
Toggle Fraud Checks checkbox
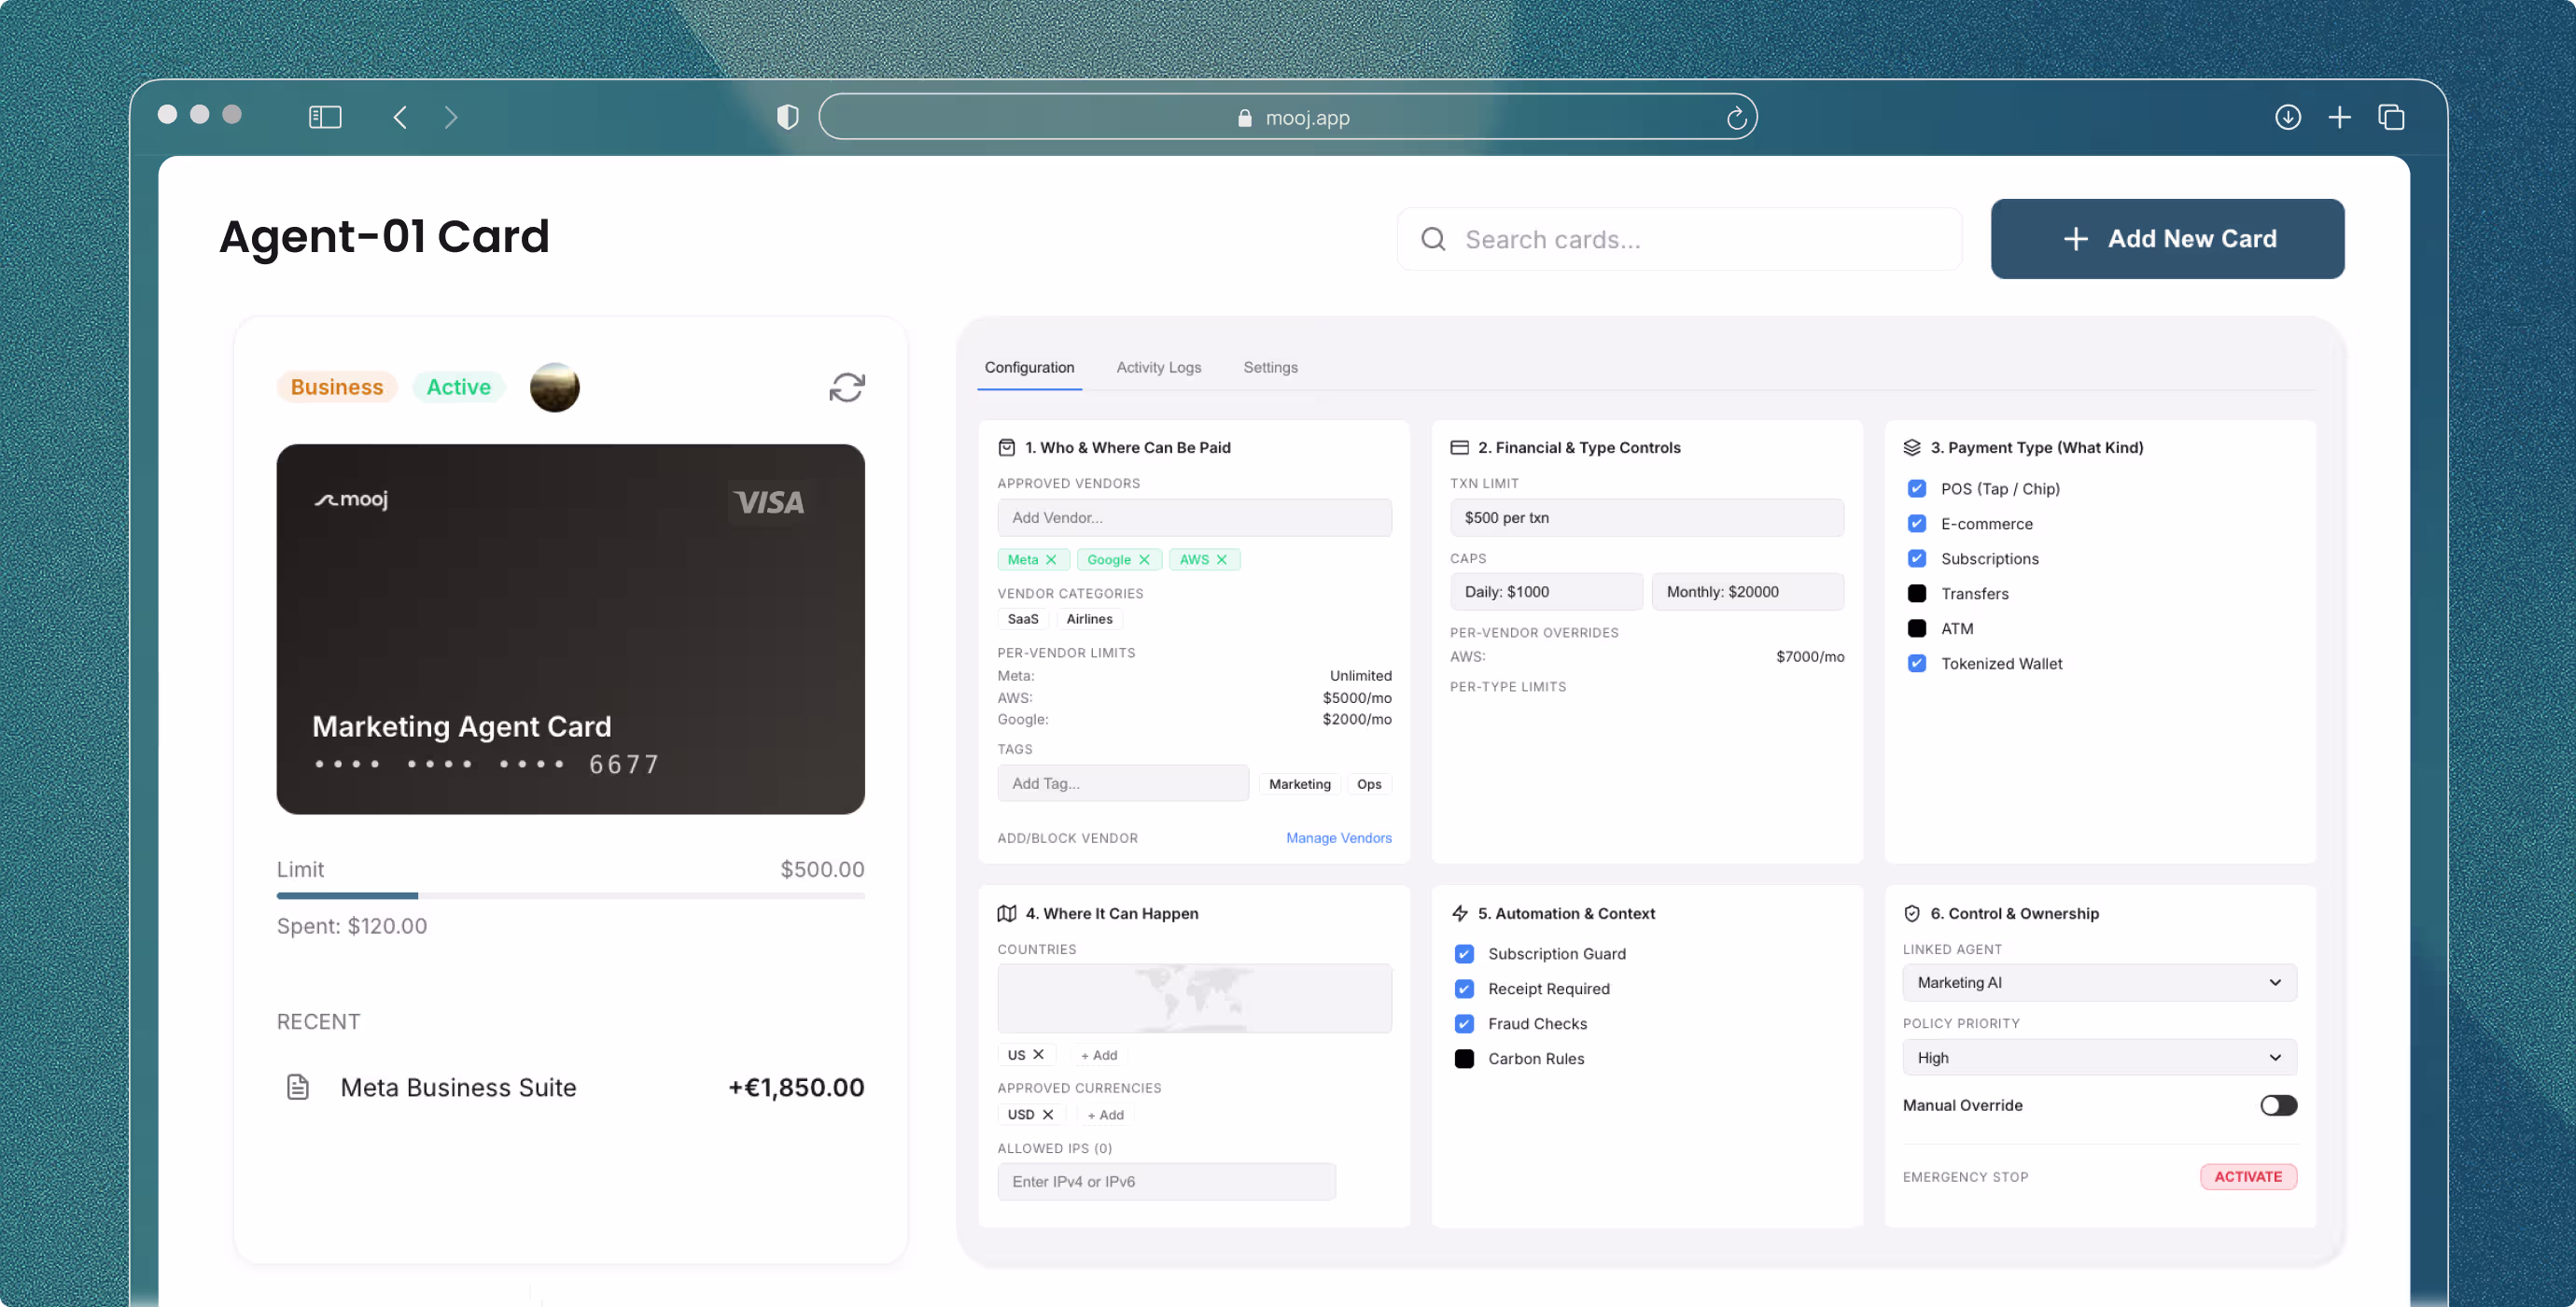click(x=1464, y=1023)
